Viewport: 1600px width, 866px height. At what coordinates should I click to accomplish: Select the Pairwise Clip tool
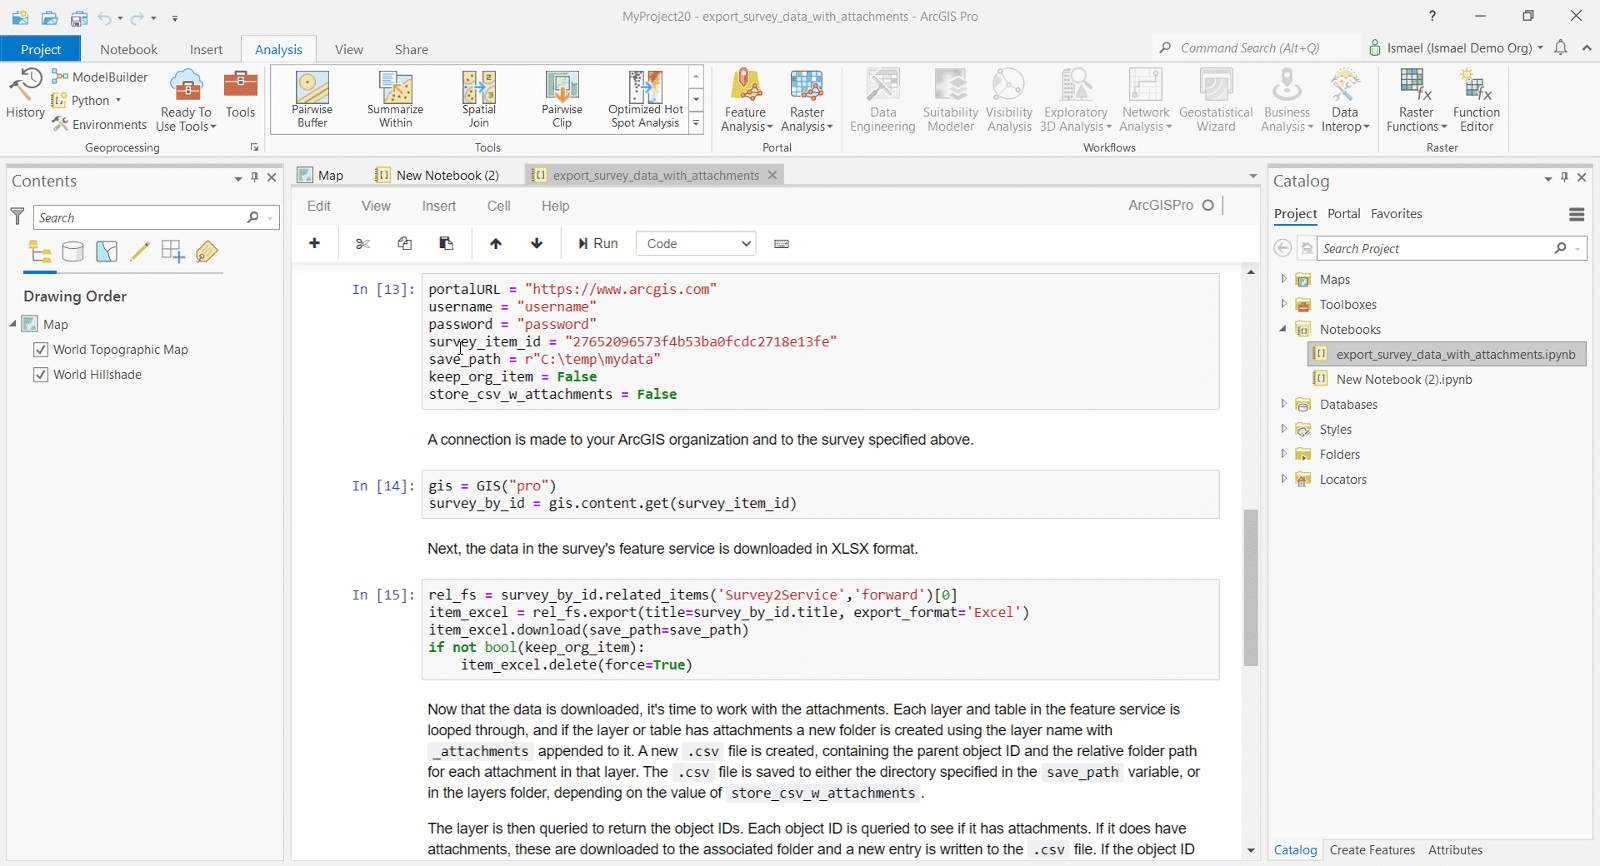click(562, 100)
